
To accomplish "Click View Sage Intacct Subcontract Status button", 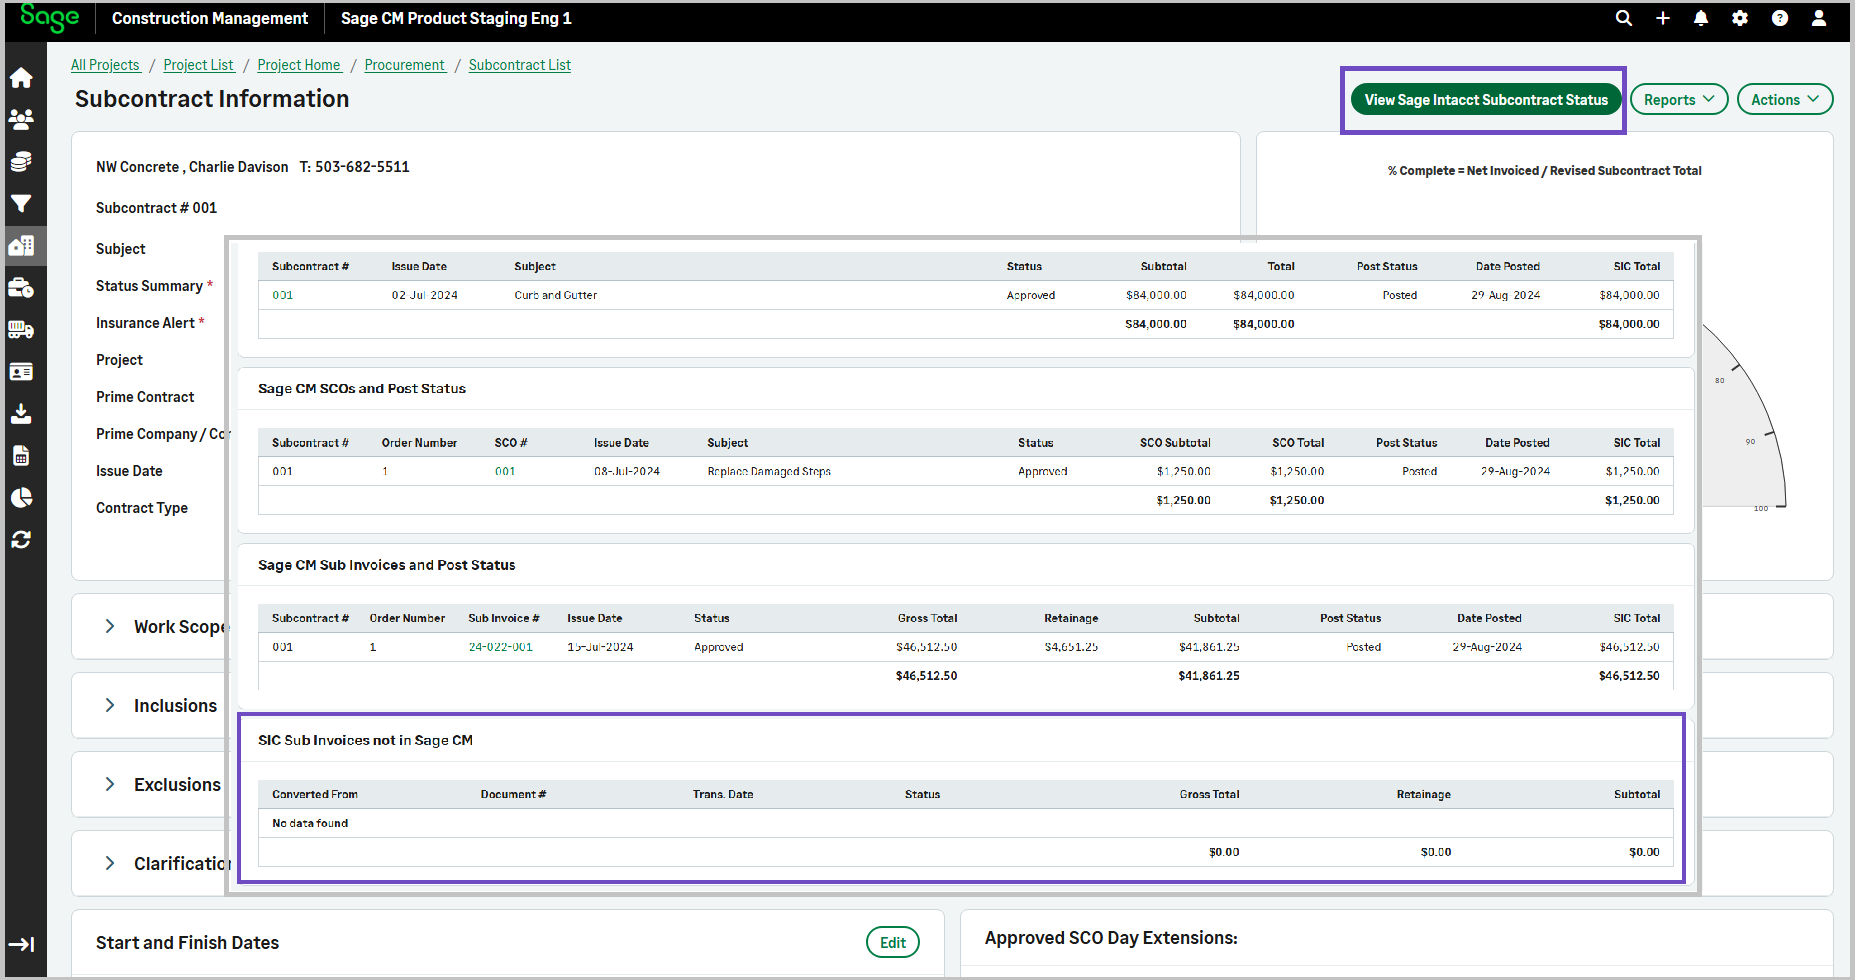I will [x=1486, y=100].
